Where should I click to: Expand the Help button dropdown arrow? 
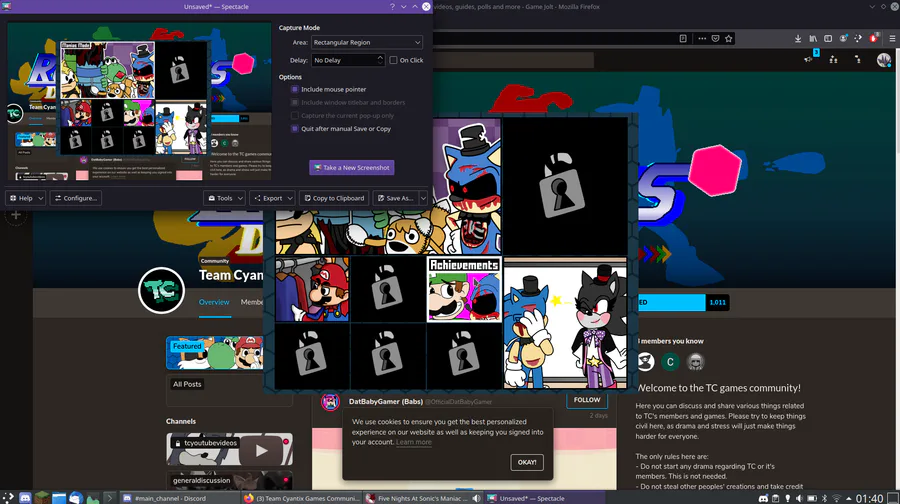(x=40, y=198)
